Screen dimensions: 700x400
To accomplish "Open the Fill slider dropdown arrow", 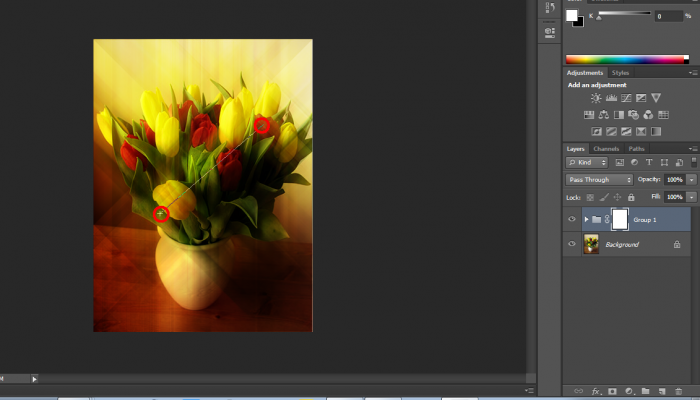I will [692, 197].
